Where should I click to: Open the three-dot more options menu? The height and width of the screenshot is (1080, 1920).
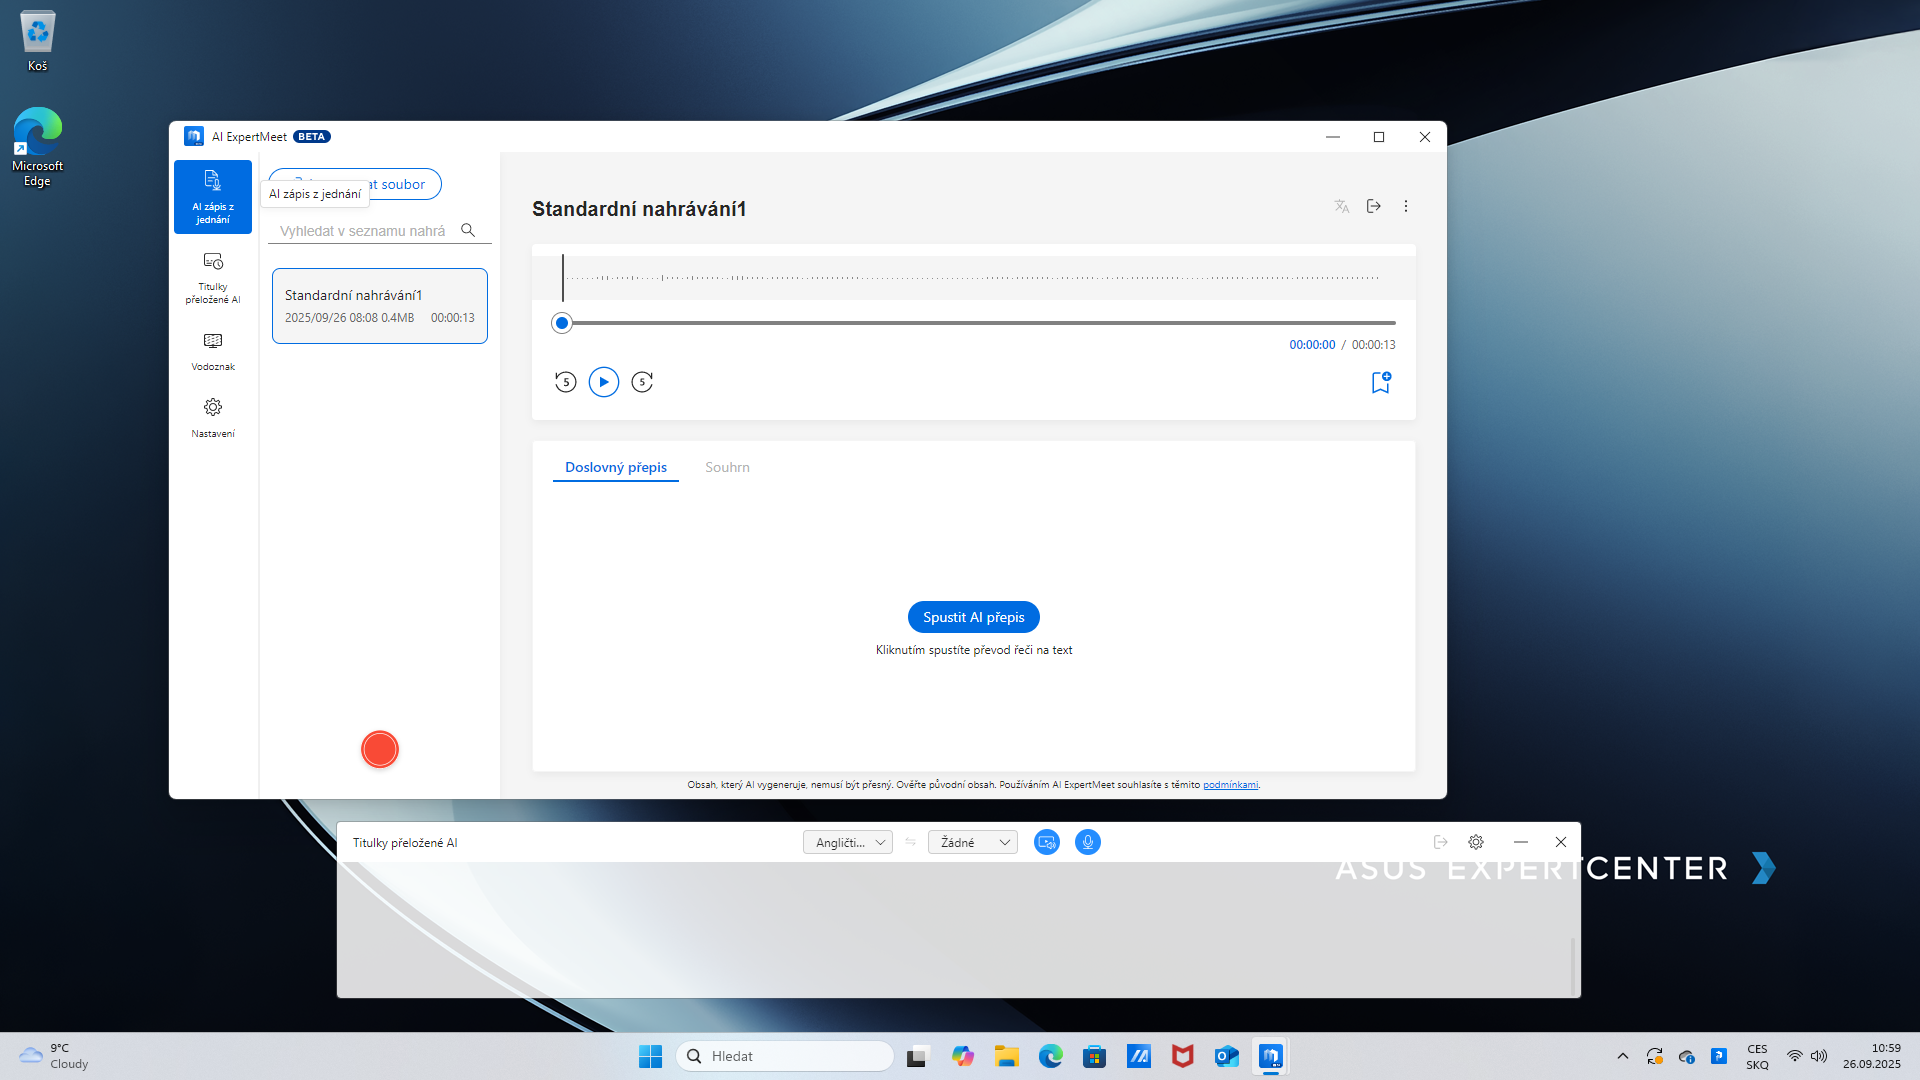(x=1406, y=206)
